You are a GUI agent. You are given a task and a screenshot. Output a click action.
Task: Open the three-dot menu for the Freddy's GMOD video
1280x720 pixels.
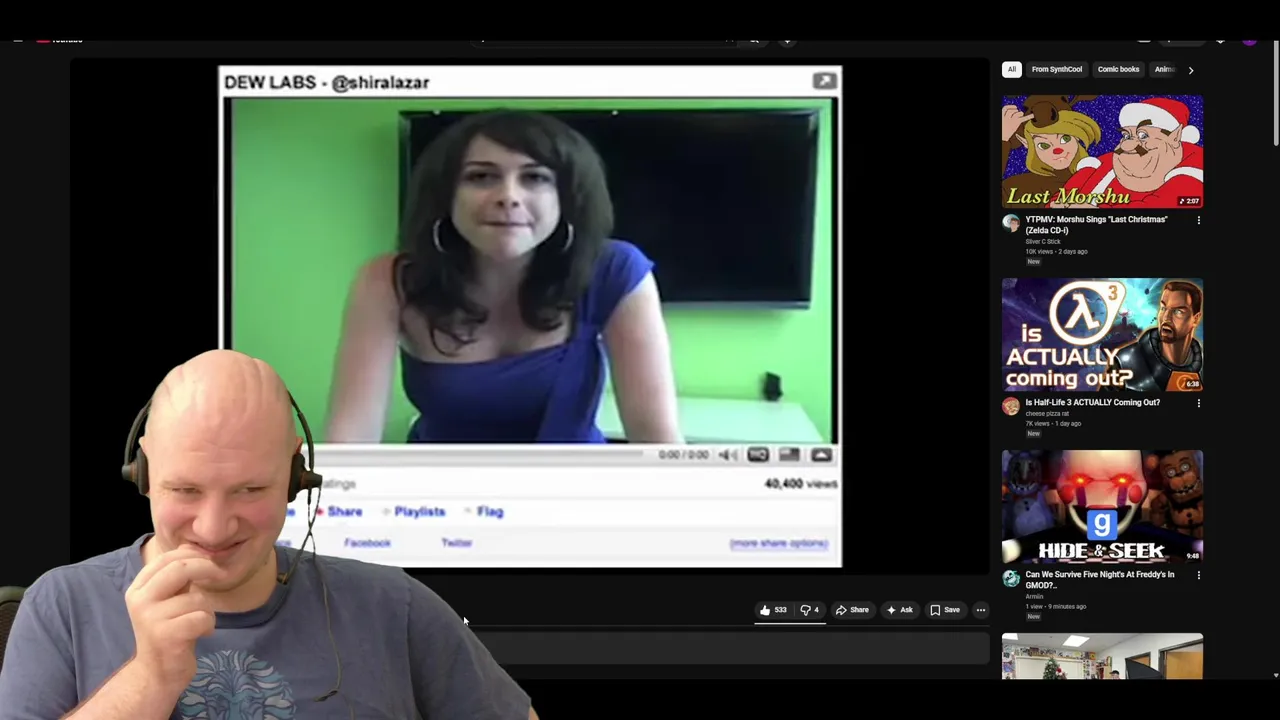point(1198,575)
